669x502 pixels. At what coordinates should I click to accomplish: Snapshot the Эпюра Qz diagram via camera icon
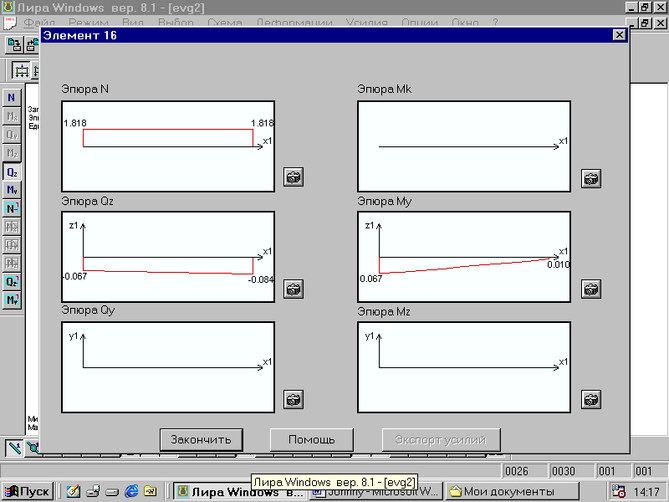294,289
